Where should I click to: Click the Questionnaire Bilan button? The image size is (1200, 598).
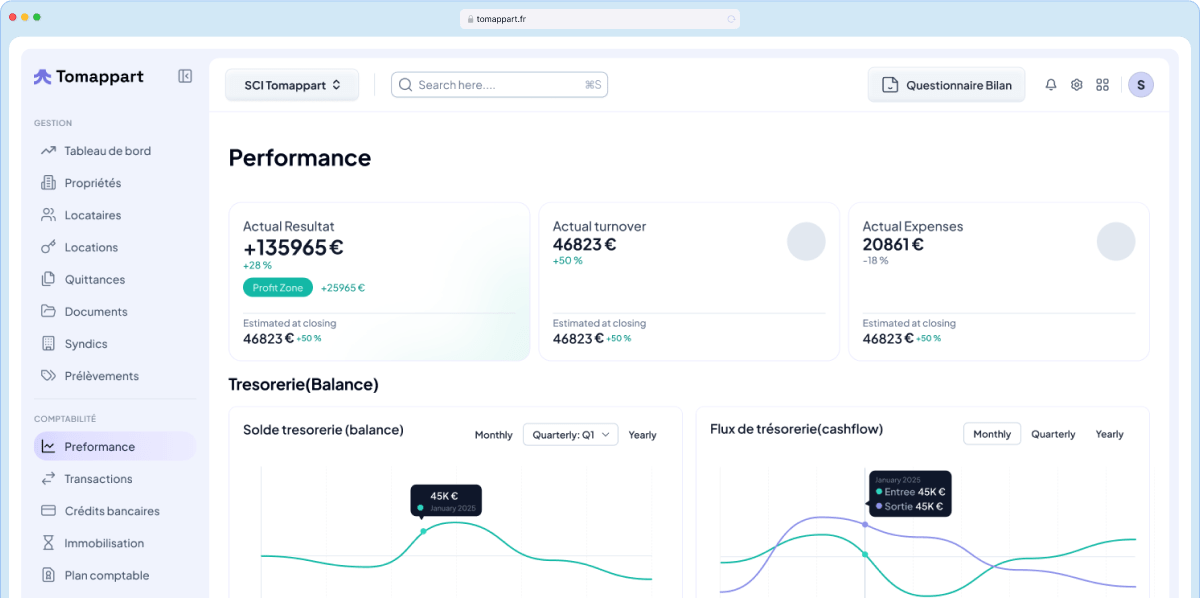946,85
